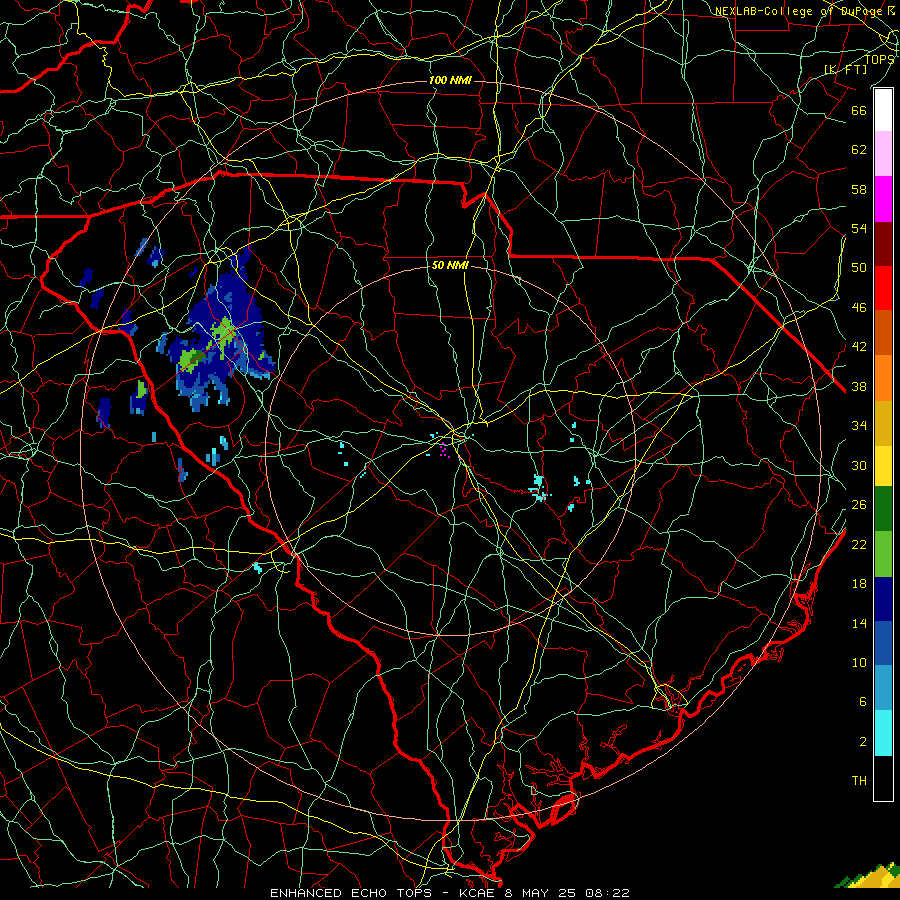Click the legend value "10"

859,663
